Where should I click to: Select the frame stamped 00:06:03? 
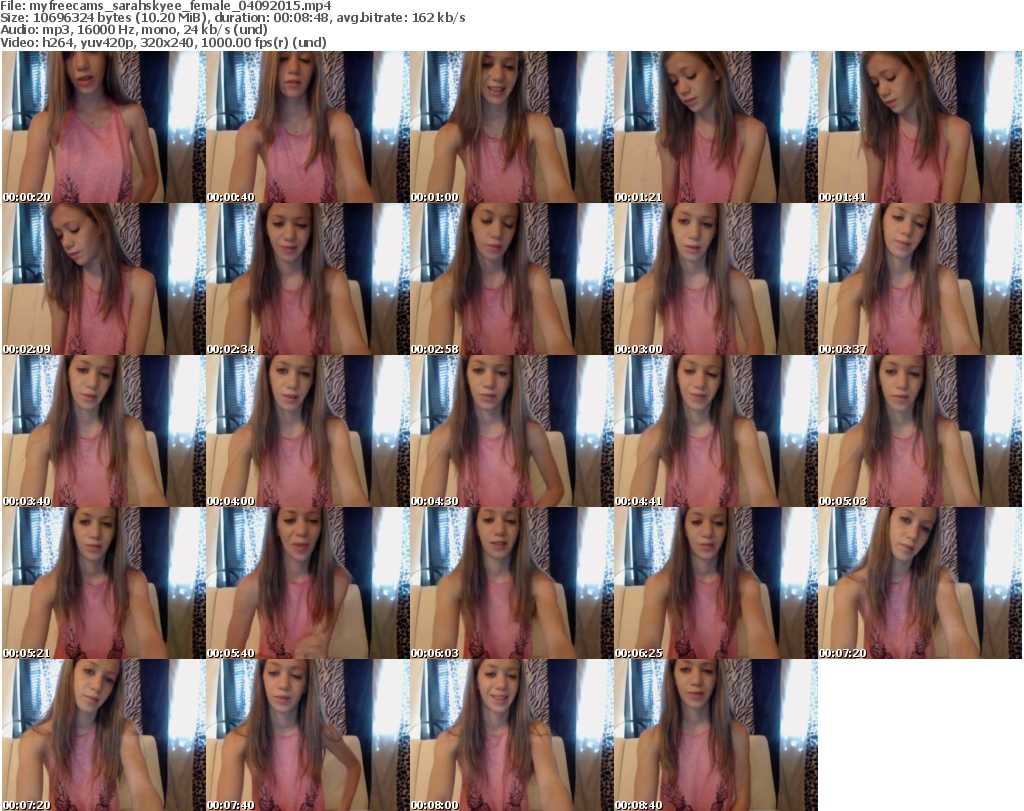[x=511, y=583]
